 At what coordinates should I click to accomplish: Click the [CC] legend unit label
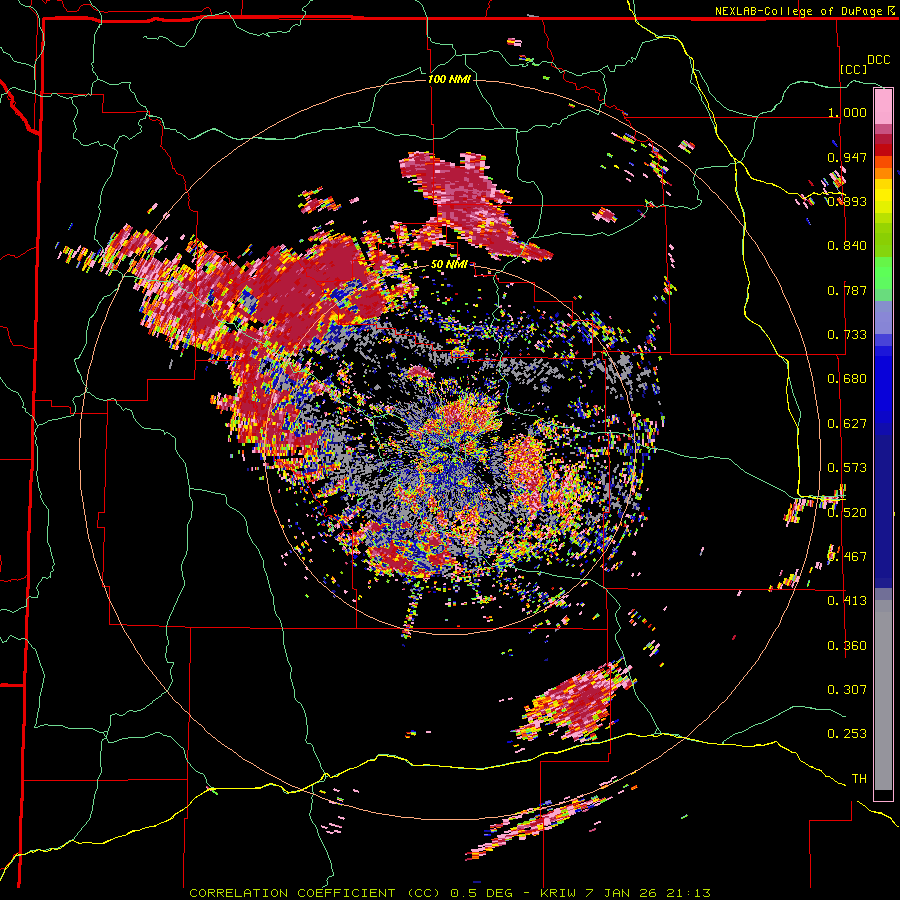[x=854, y=69]
